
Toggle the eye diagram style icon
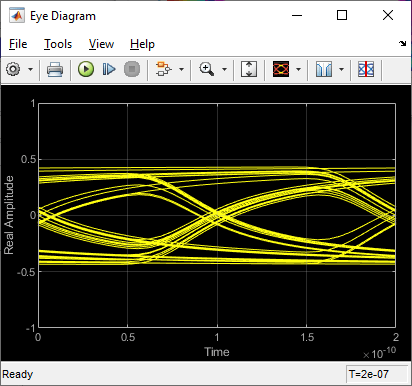coord(281,69)
